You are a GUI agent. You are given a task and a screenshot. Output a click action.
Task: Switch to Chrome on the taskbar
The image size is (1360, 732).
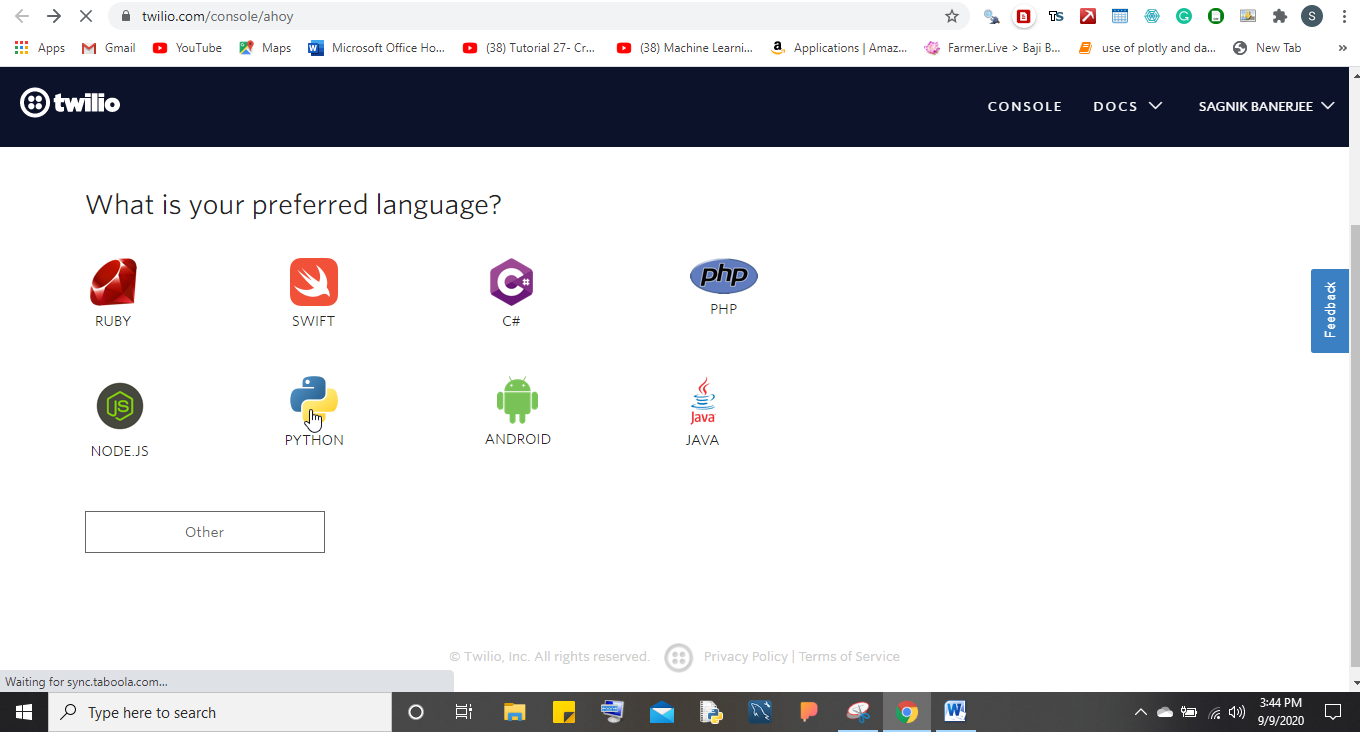click(908, 712)
